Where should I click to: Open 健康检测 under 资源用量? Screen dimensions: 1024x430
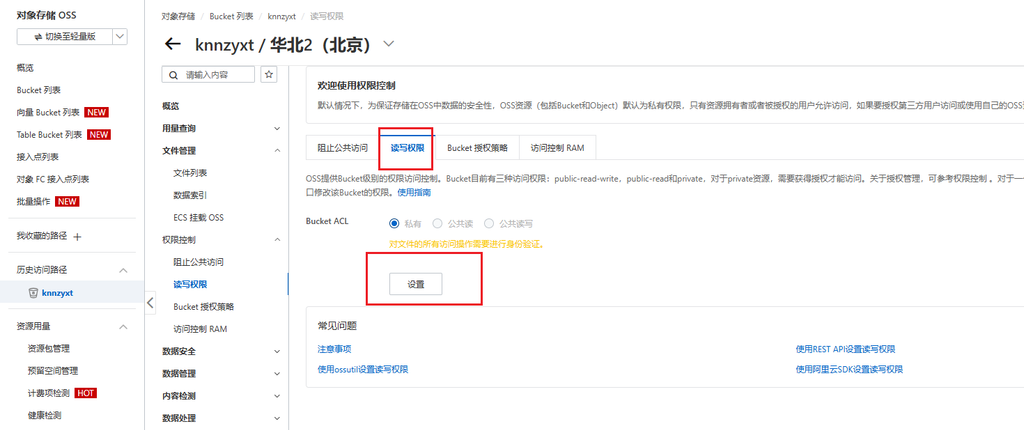coord(44,415)
